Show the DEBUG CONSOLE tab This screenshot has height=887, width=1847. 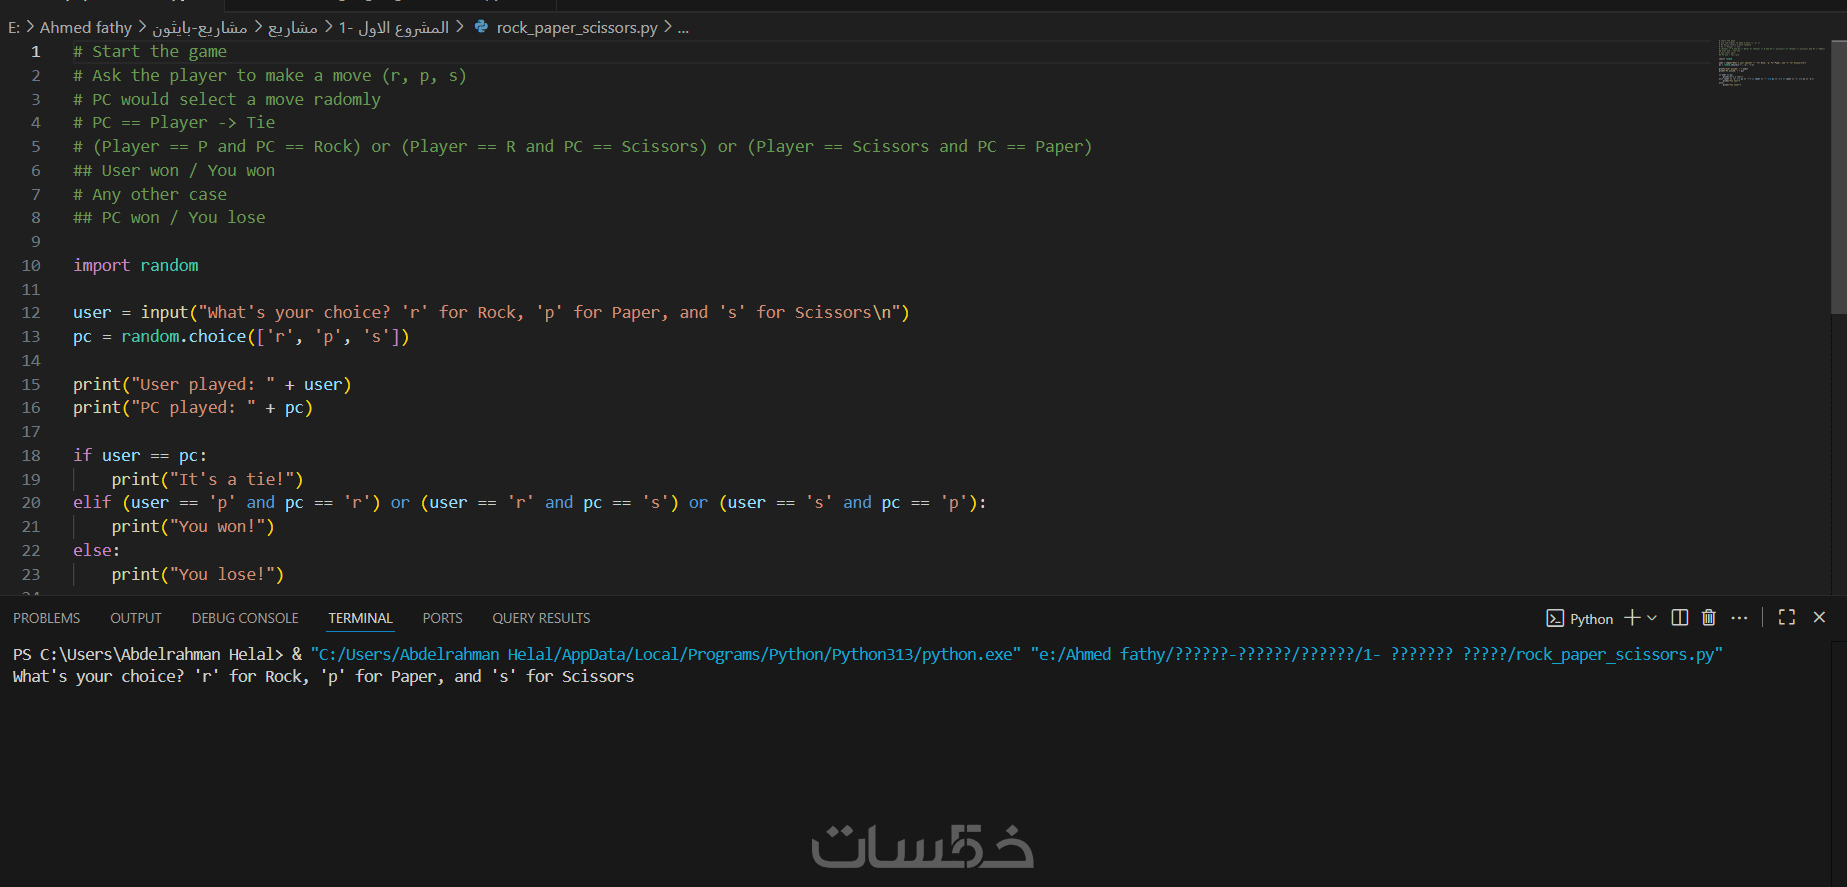coord(245,619)
